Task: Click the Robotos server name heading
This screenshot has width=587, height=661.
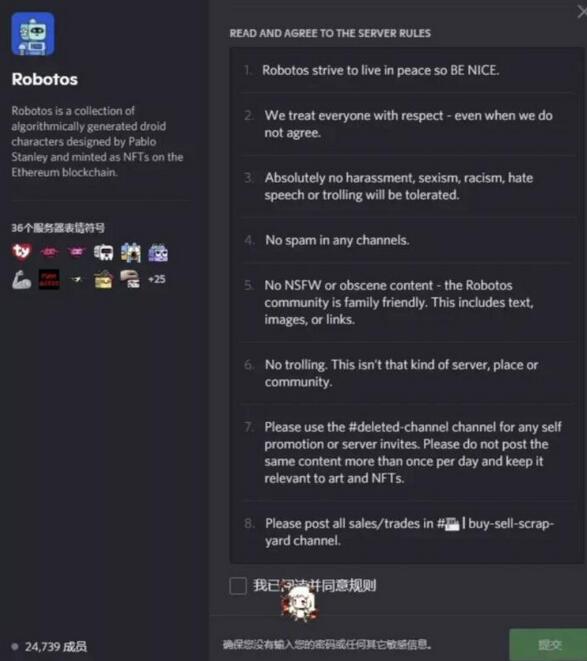Action: pos(45,79)
